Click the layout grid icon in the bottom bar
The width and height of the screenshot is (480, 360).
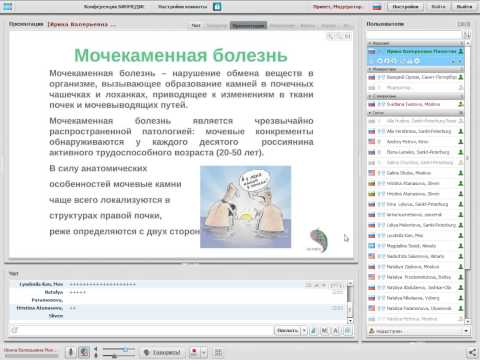coord(218,352)
